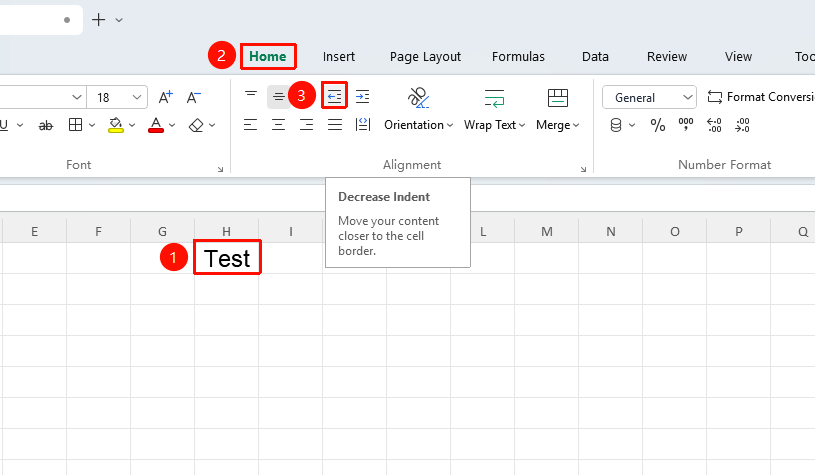Toggle middle vertical alignment

[279, 97]
